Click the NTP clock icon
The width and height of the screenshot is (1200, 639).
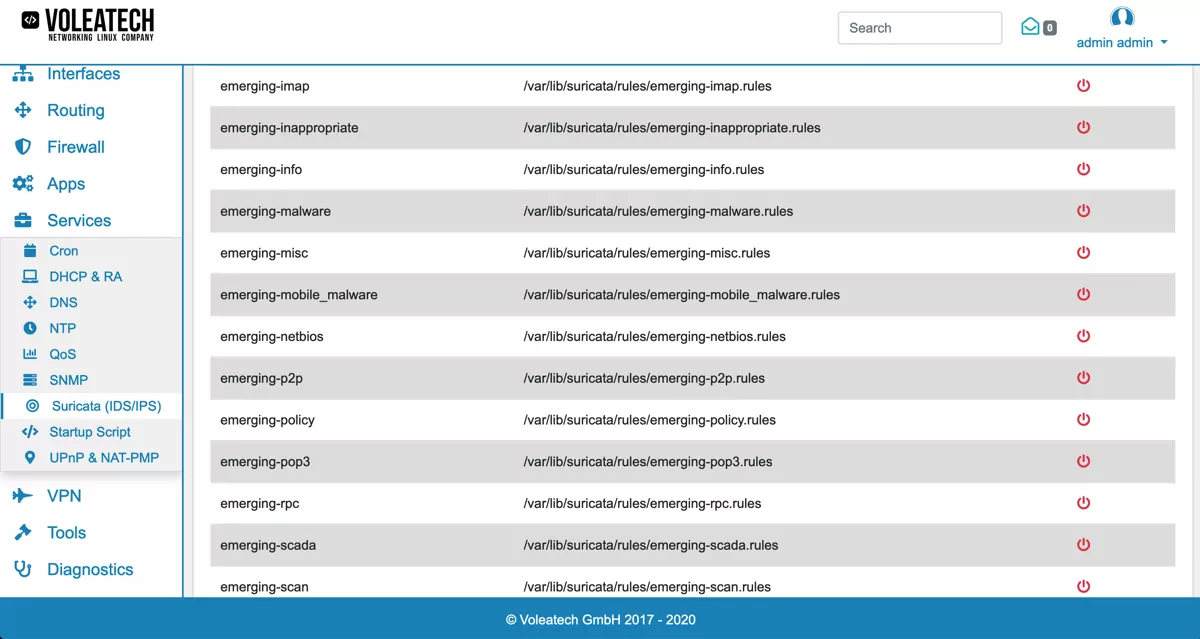click(x=33, y=327)
